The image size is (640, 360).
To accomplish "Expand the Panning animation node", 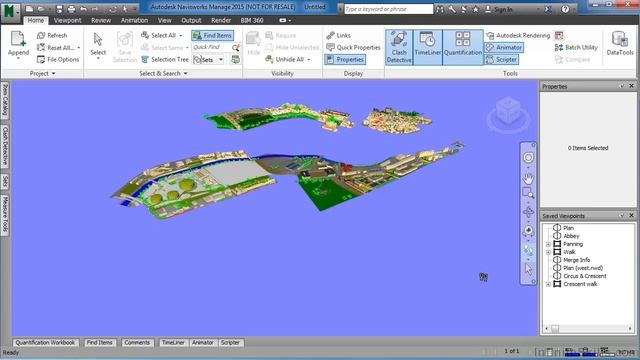I will point(548,244).
